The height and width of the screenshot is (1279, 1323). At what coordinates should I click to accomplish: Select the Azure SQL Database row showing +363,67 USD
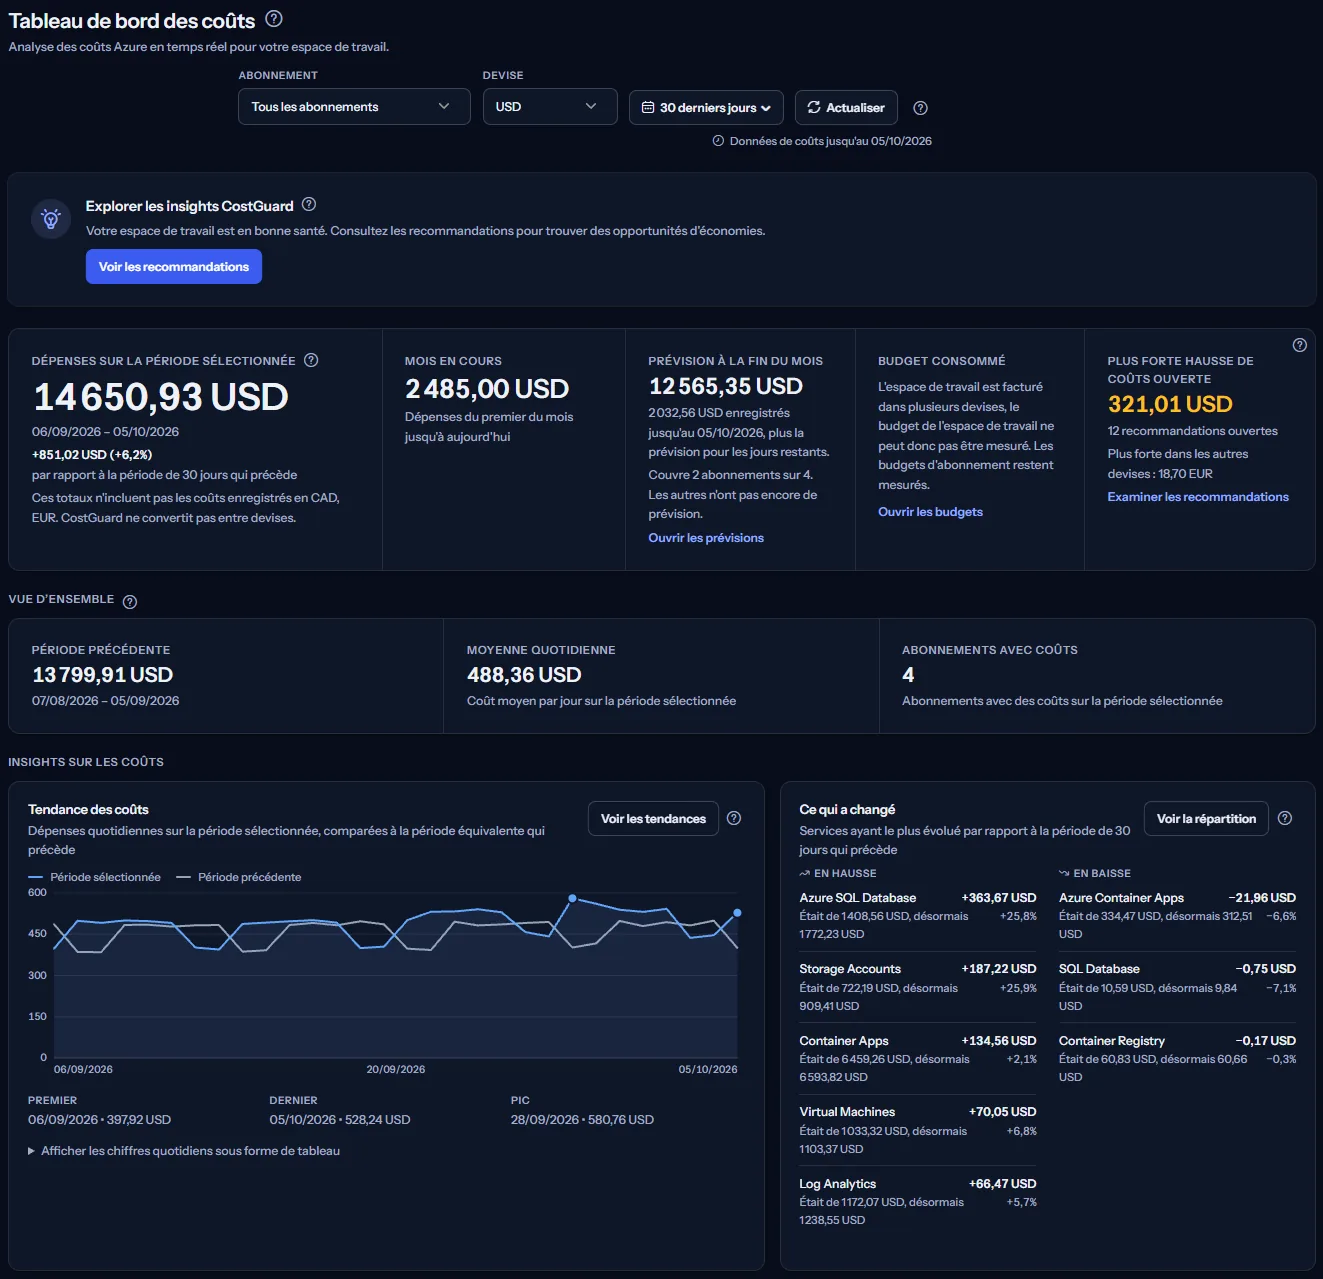918,916
